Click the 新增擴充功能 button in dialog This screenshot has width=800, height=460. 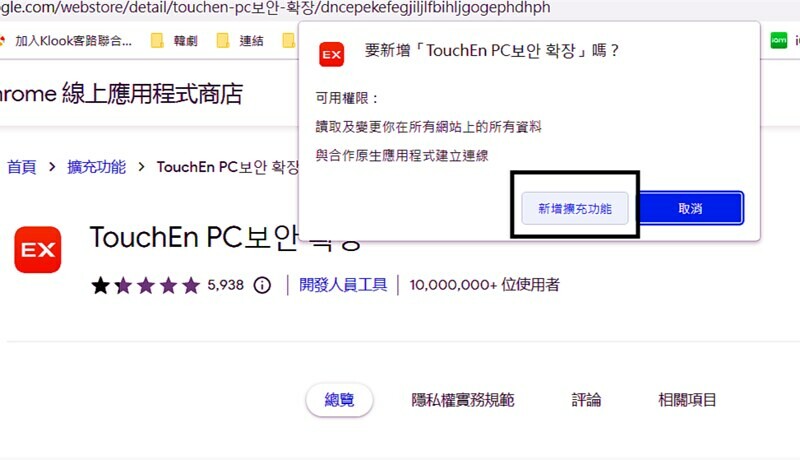(x=575, y=208)
